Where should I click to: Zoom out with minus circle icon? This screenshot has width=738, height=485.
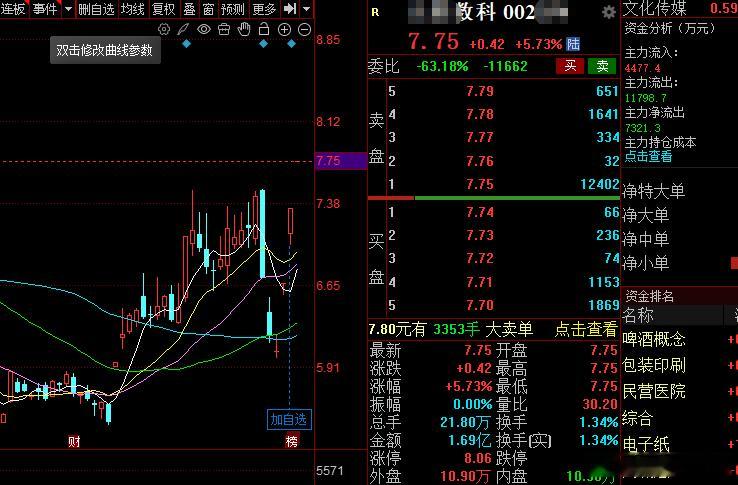pos(305,29)
